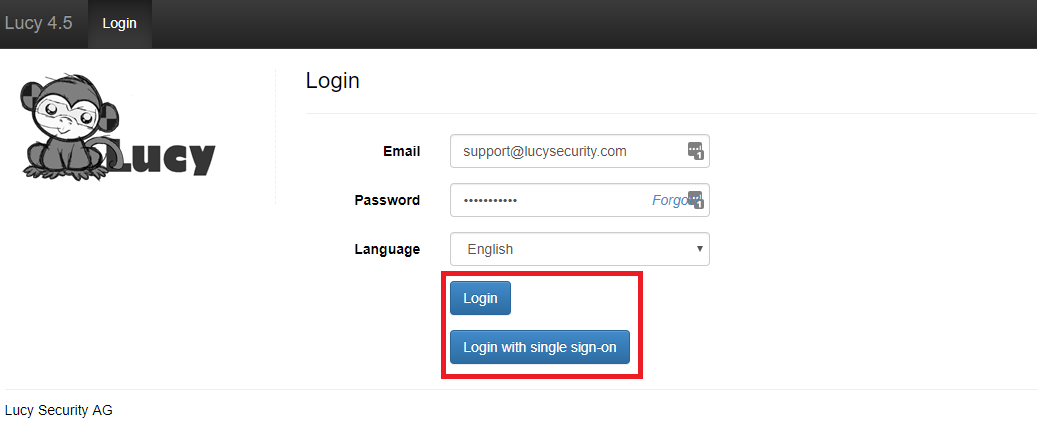This screenshot has width=1037, height=436.
Task: Focus the Email input field
Action: pyautogui.click(x=580, y=151)
